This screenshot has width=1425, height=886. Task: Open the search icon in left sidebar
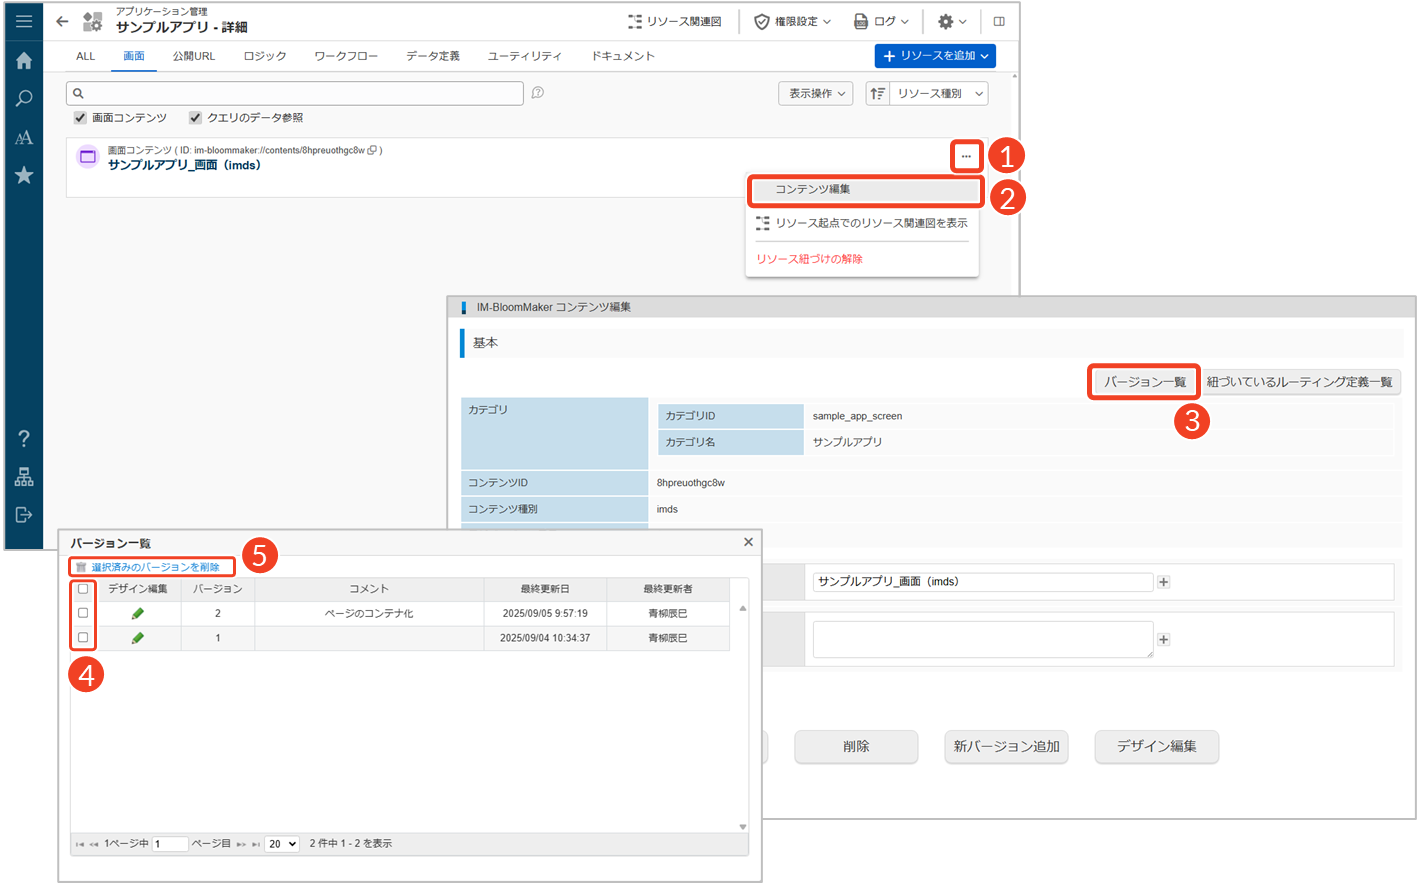pos(24,99)
